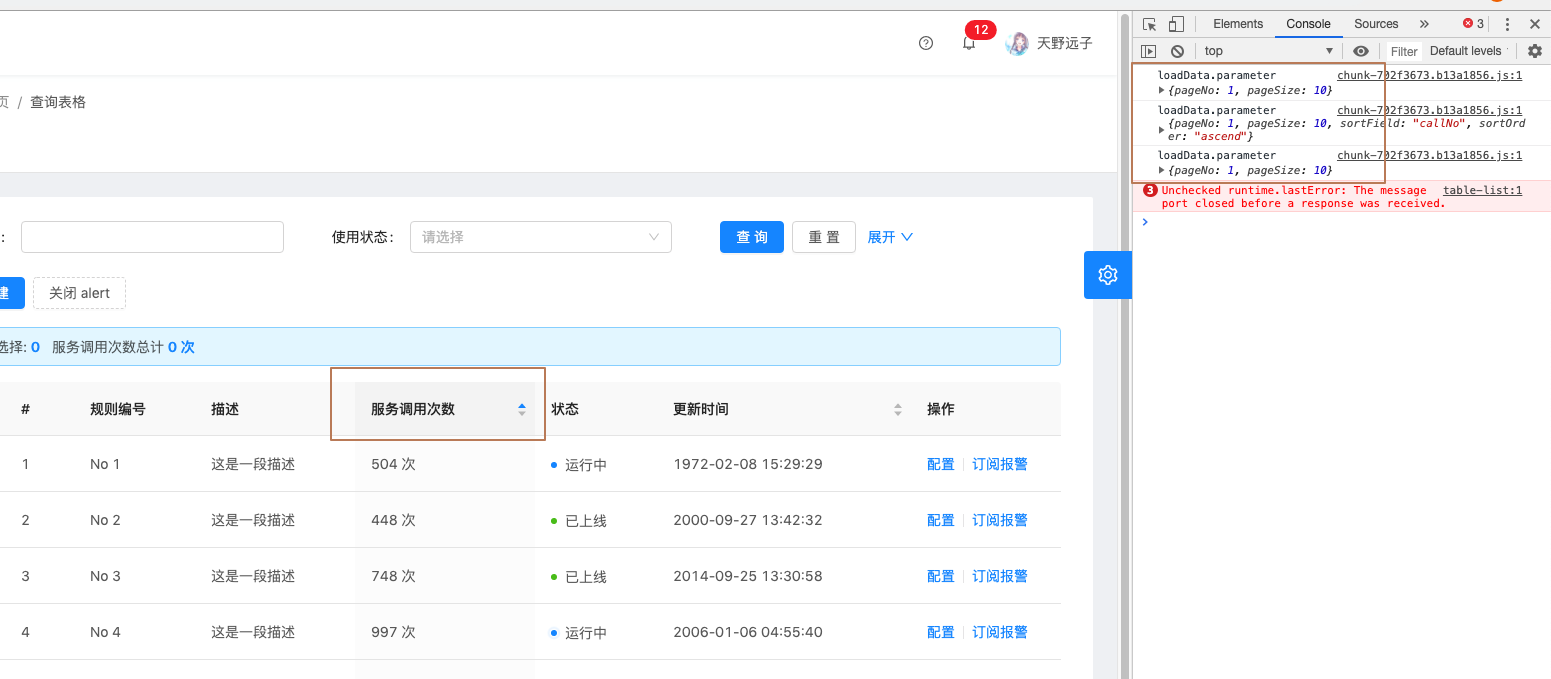
Task: Open the live expression eye icon
Action: [1361, 50]
